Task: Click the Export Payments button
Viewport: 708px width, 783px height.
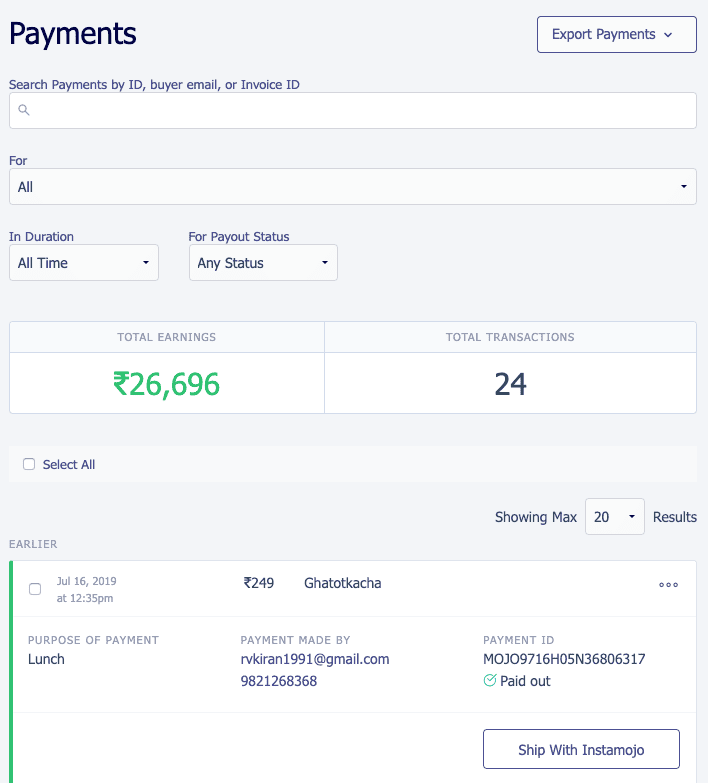Action: point(617,34)
